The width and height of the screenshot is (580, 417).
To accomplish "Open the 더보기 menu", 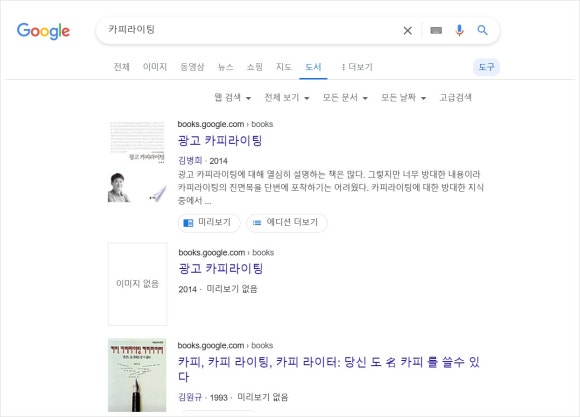I will 357,67.
